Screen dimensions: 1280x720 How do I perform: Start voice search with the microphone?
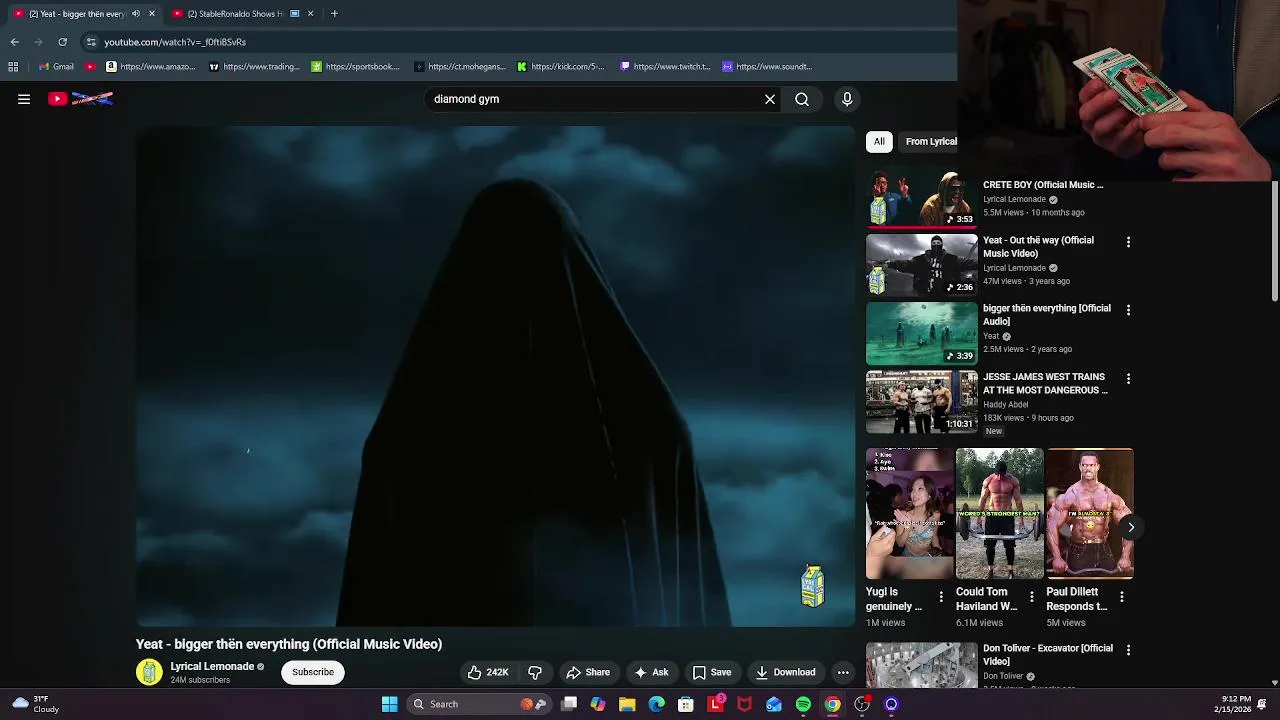point(847,99)
